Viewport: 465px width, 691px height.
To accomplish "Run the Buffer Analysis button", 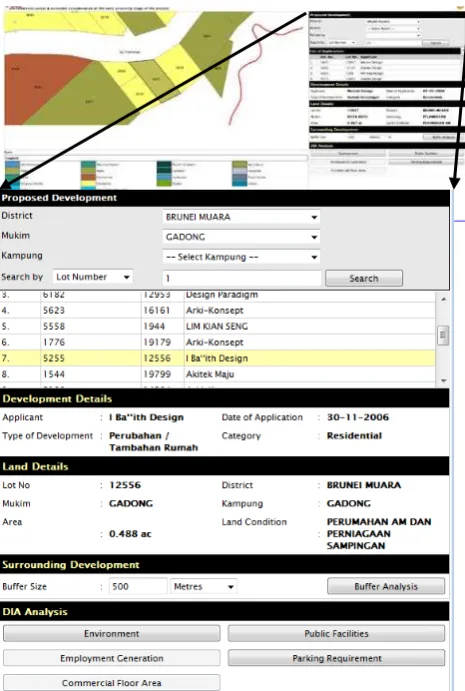I will pyautogui.click(x=386, y=587).
